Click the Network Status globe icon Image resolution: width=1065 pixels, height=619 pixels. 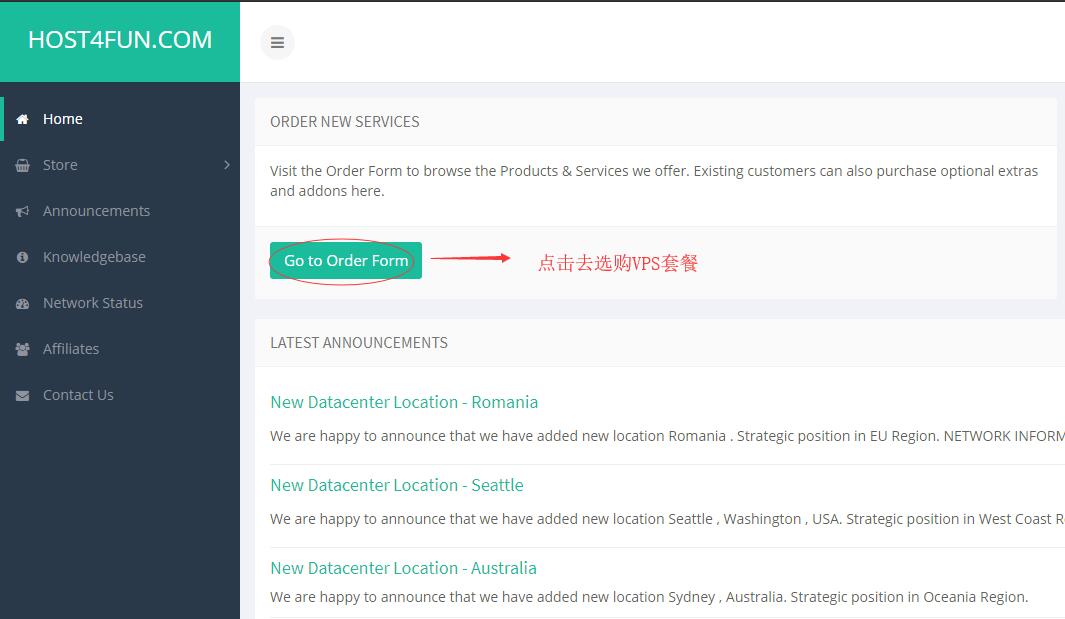[x=21, y=302]
